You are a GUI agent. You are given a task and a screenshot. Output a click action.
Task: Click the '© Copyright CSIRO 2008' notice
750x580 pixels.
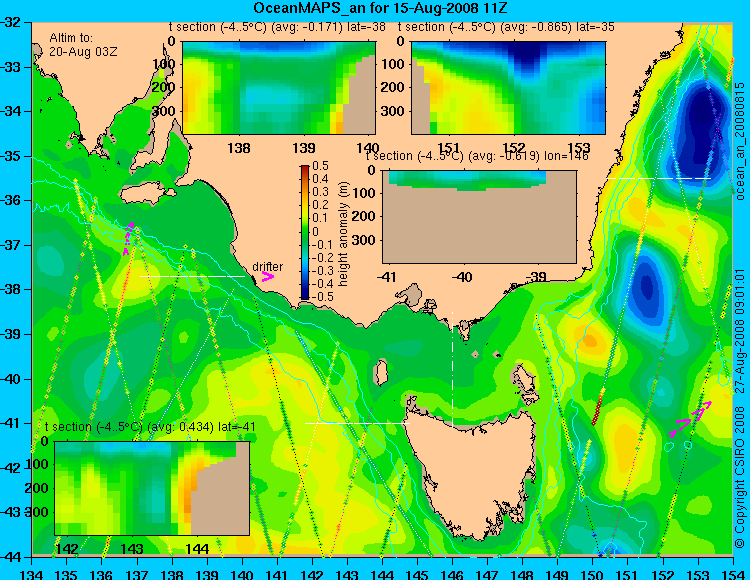[740, 475]
